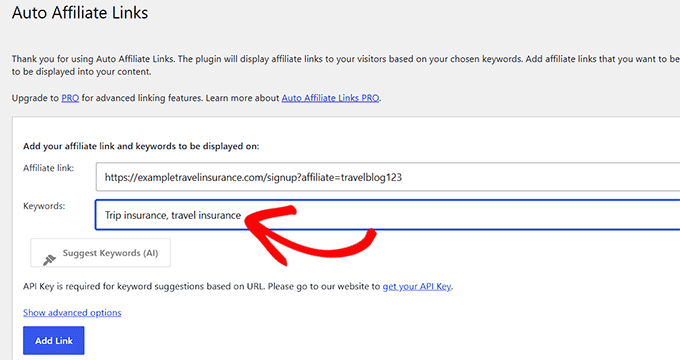The image size is (680, 360).
Task: Click the 'Affiliate link:' label
Action: [x=49, y=168]
